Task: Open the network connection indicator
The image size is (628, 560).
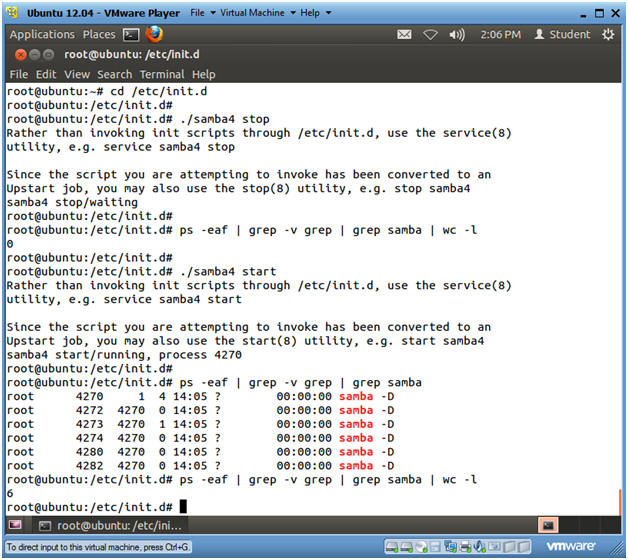Action: click(x=430, y=35)
